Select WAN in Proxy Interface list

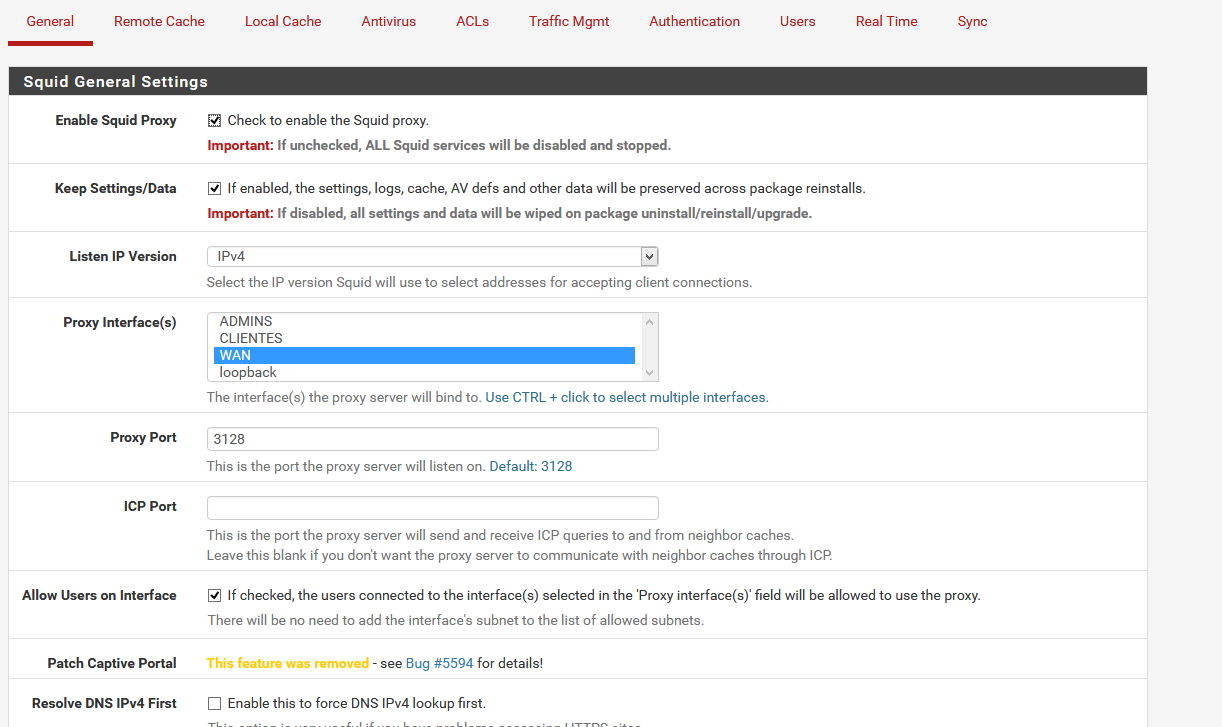pyautogui.click(x=424, y=355)
